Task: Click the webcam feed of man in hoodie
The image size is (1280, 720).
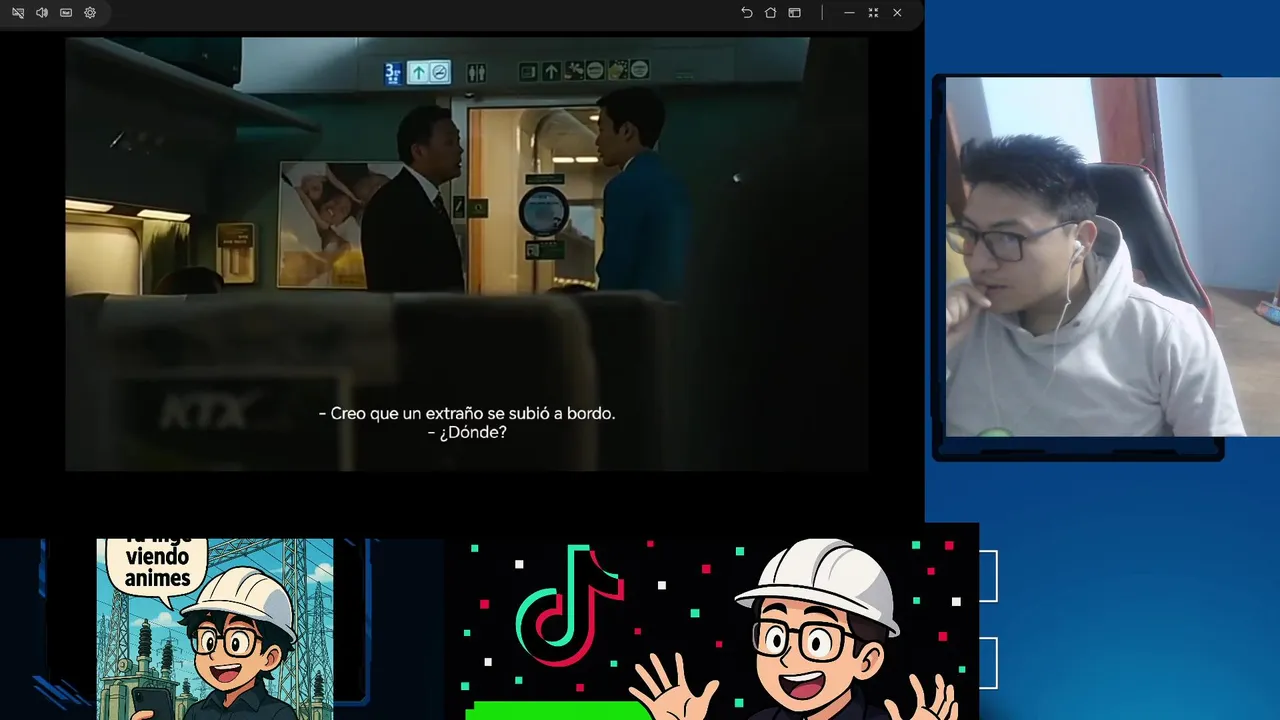Action: tap(1112, 257)
